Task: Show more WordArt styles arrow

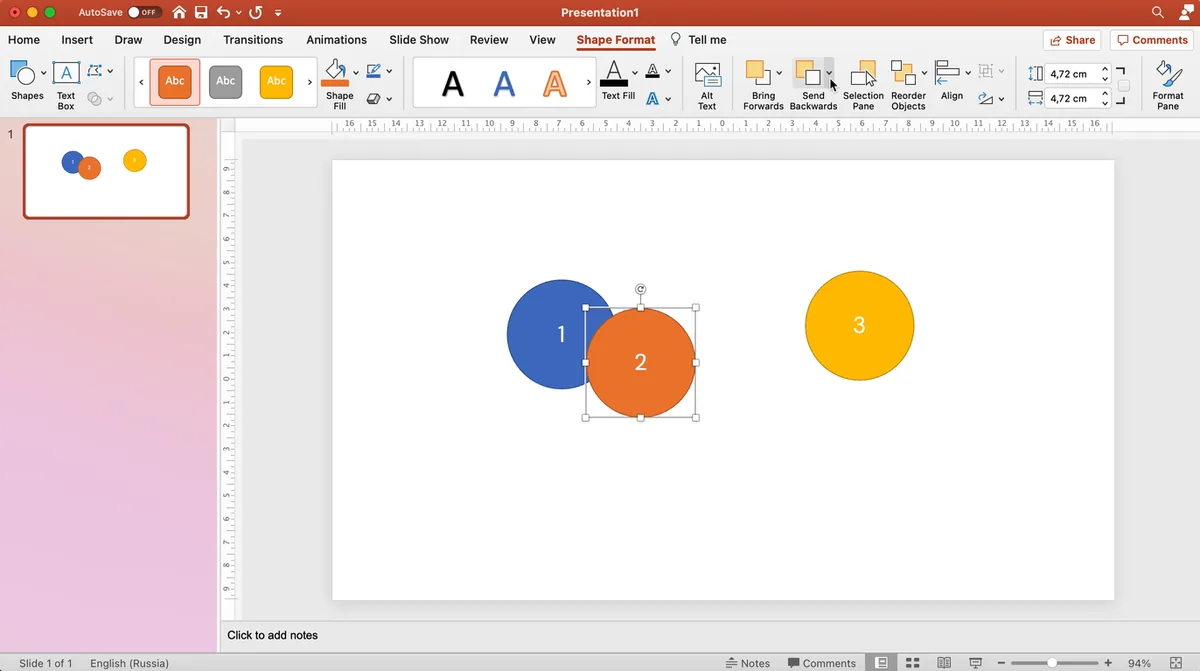Action: tap(588, 82)
